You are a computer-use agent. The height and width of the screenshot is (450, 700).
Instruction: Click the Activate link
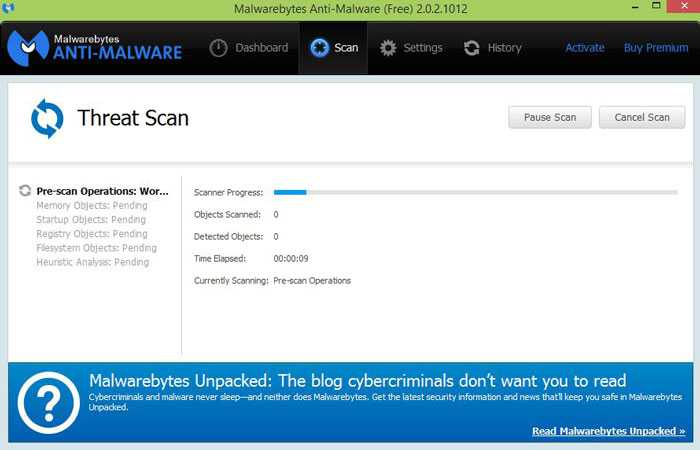pyautogui.click(x=585, y=48)
